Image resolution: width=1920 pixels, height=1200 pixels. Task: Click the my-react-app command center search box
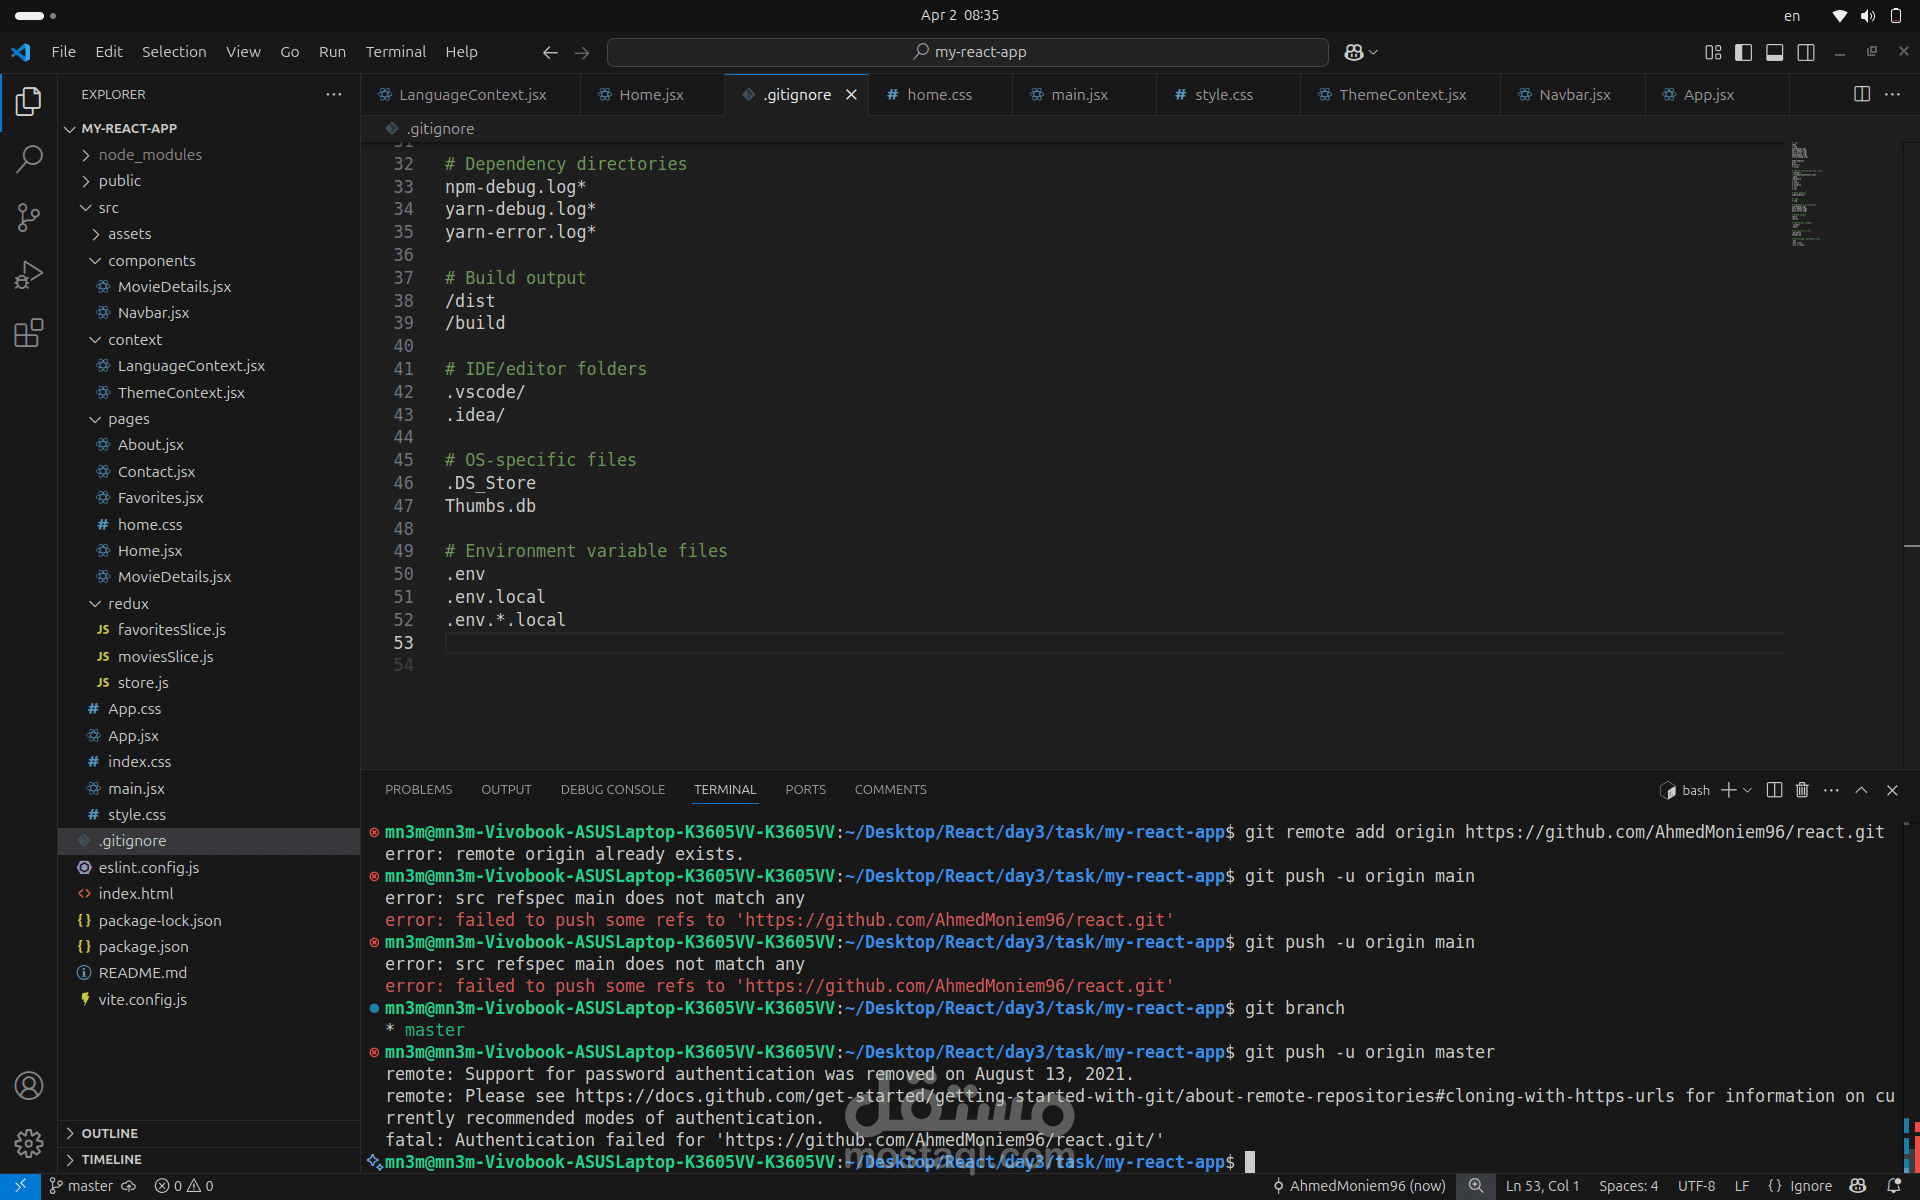tap(968, 52)
